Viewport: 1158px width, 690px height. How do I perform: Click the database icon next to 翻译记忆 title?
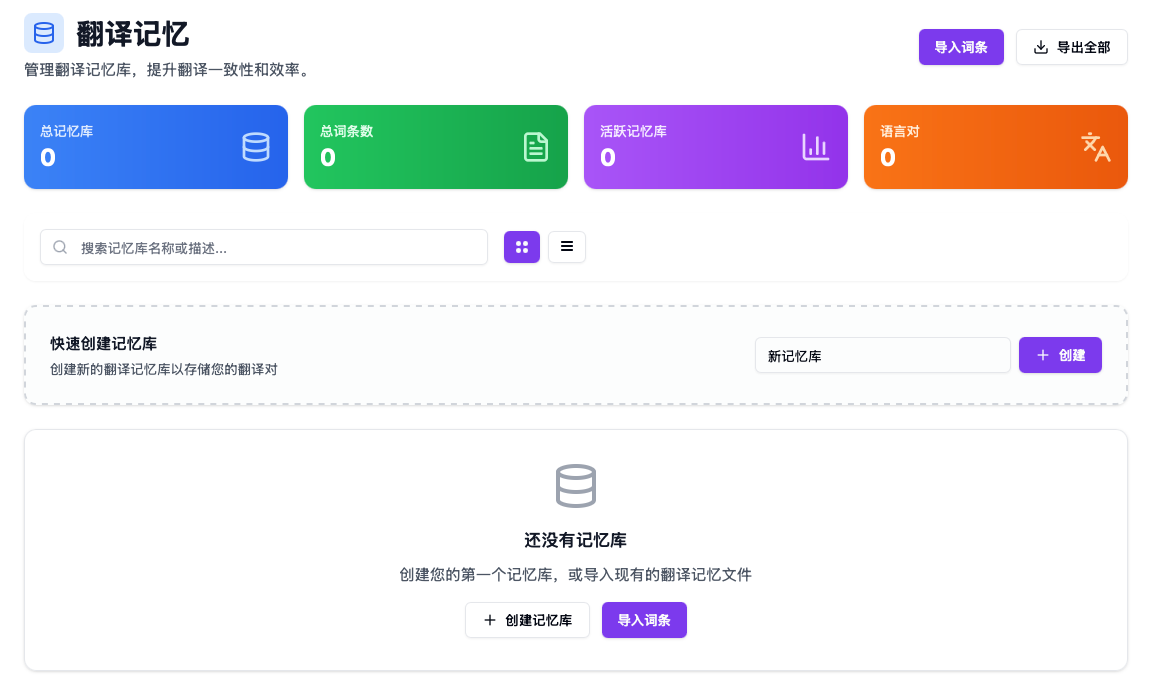[43, 32]
